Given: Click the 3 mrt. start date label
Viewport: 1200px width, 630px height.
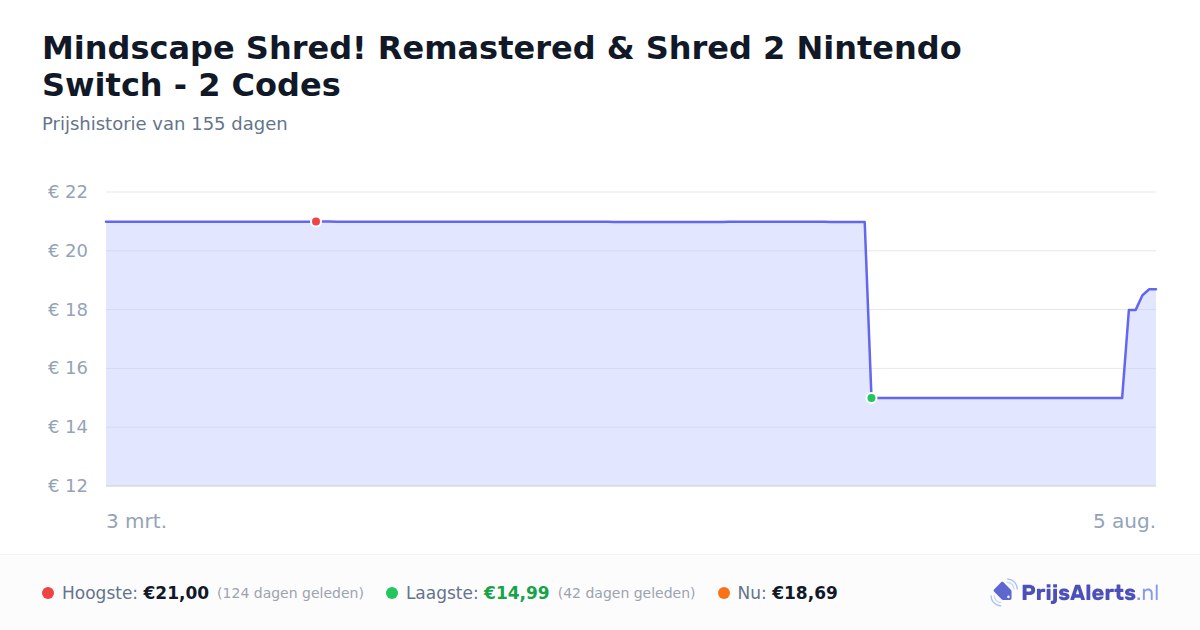Looking at the screenshot, I should 137,521.
